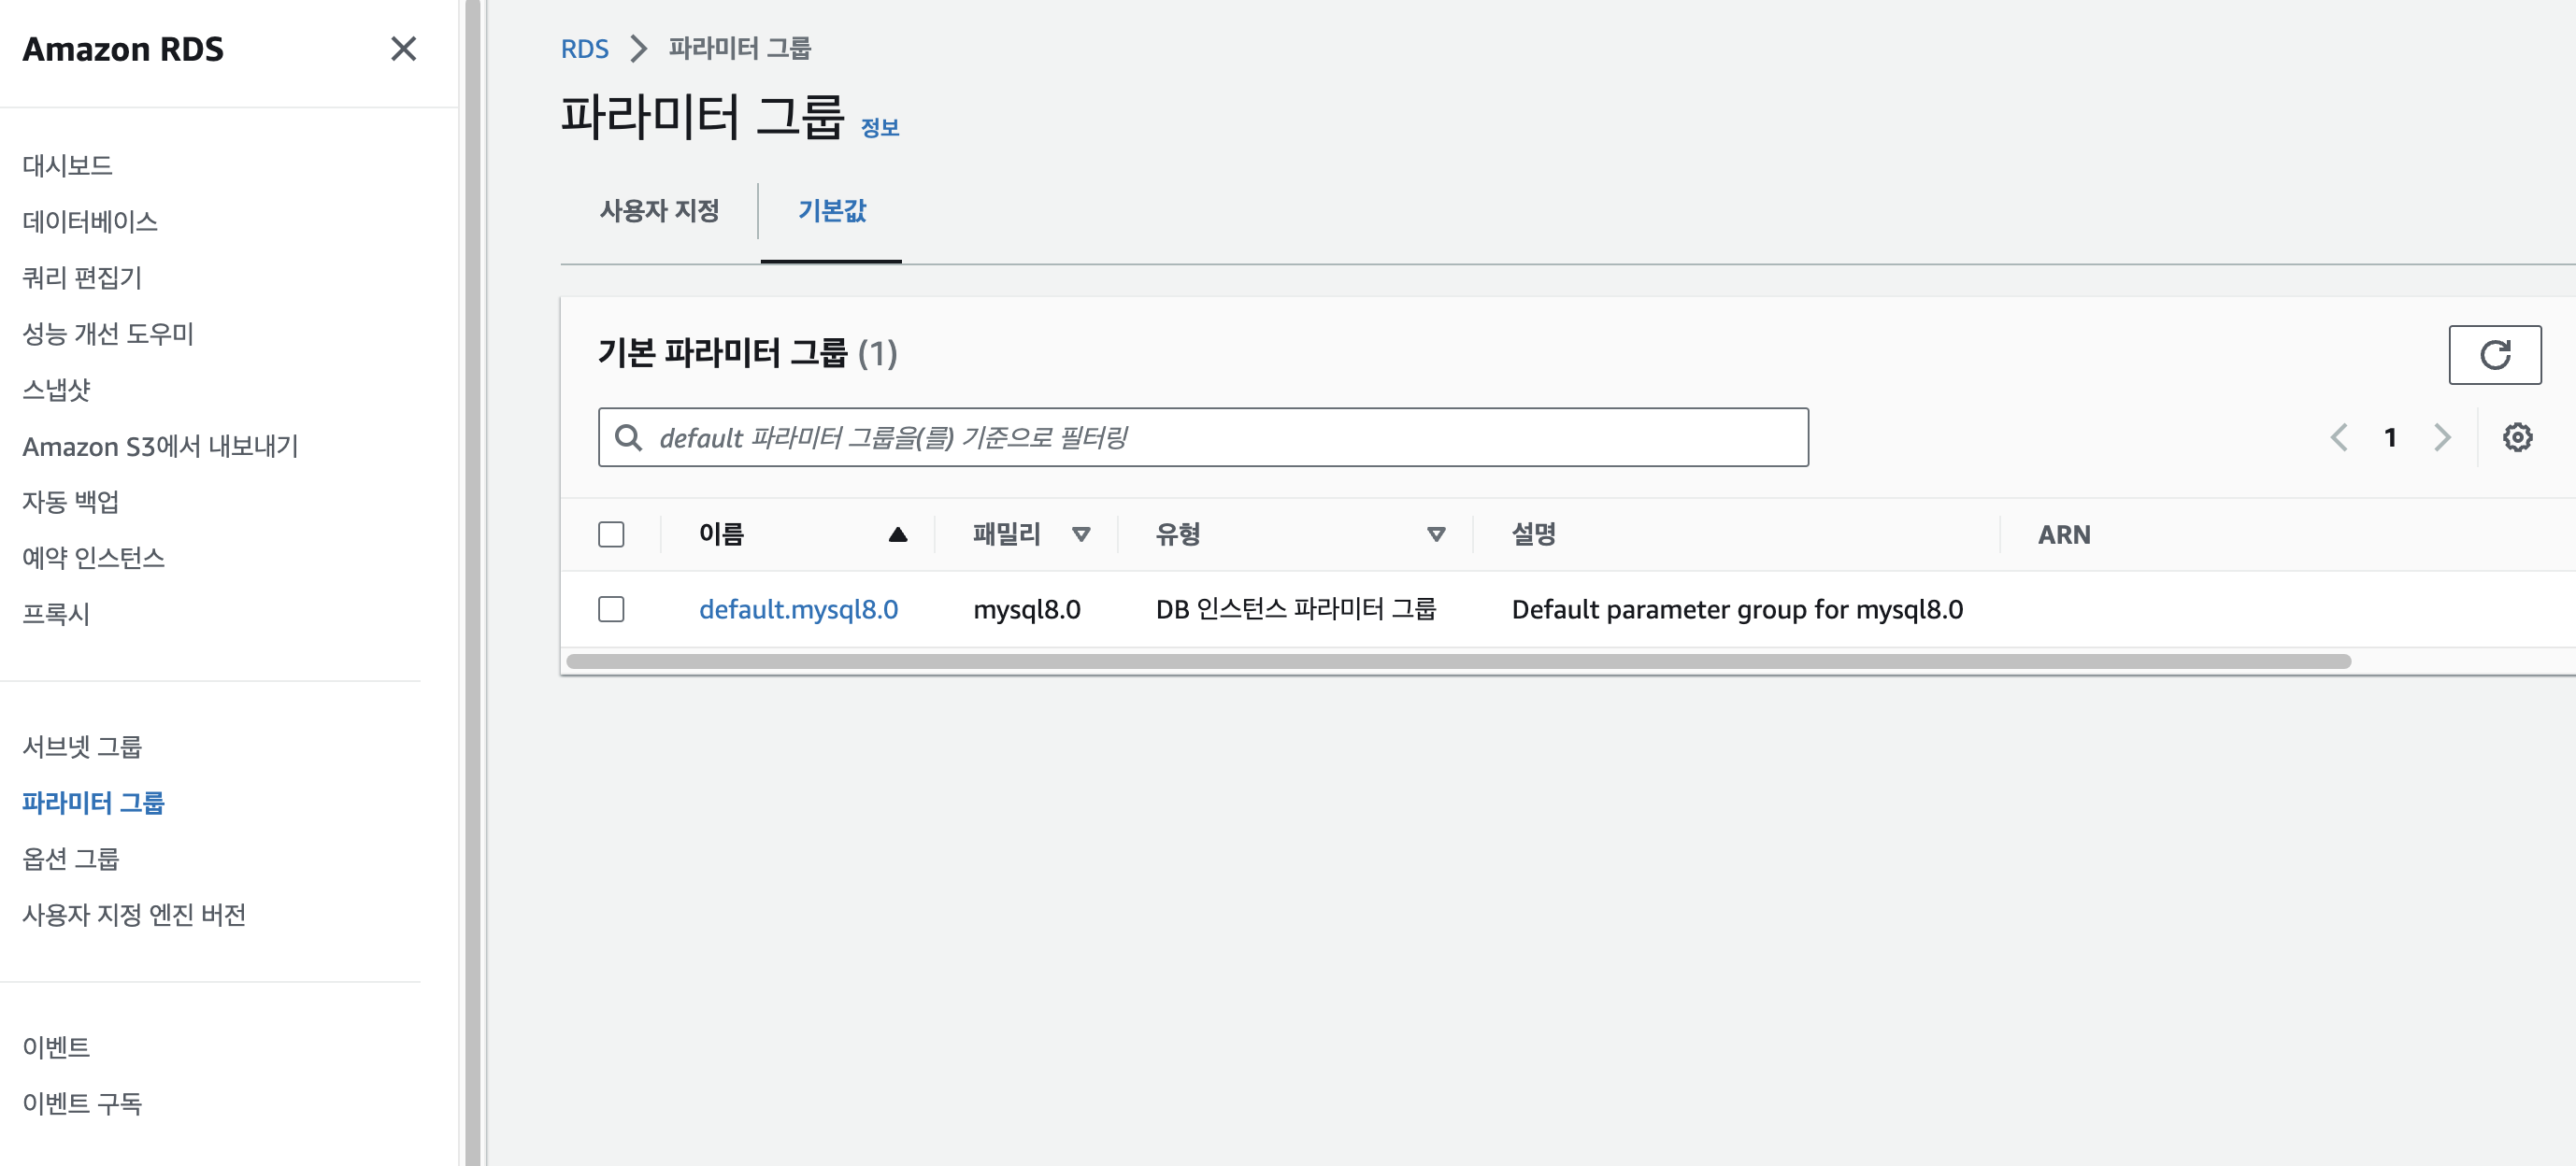Open 옵션 그룹 in the sidebar
Image resolution: width=2576 pixels, height=1166 pixels.
(71, 858)
